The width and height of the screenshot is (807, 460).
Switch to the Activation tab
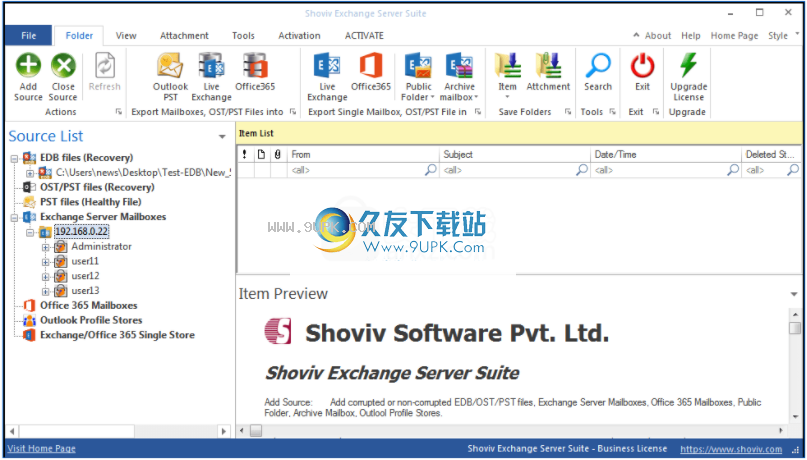300,36
